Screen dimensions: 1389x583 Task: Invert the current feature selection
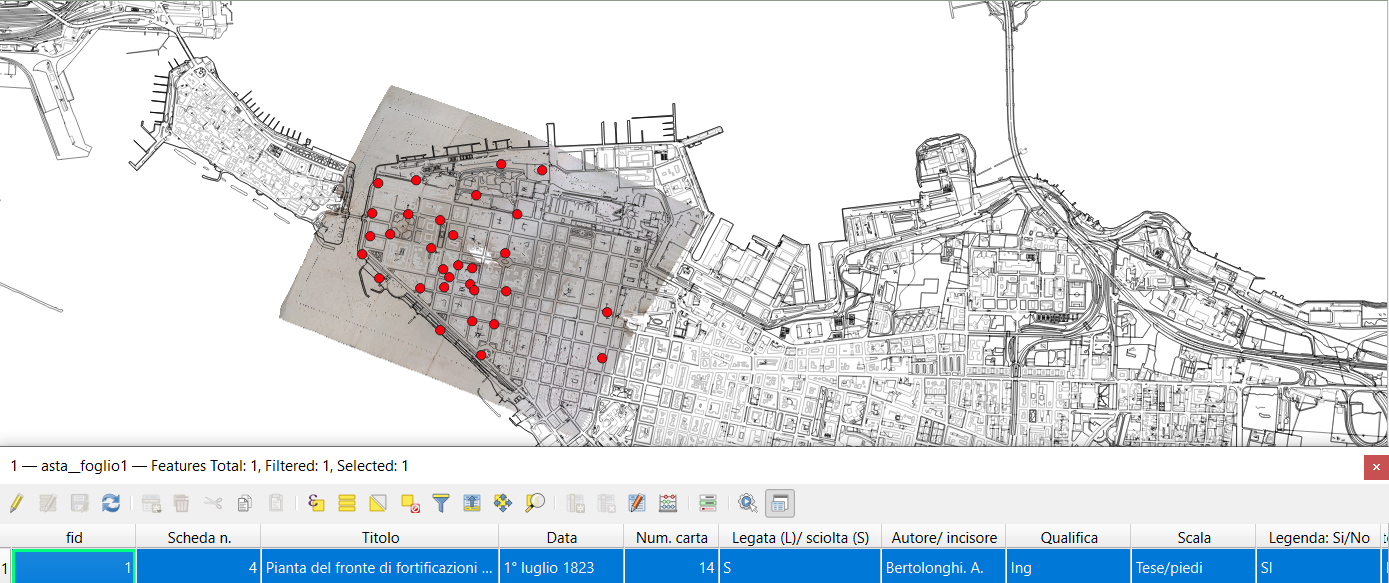[378, 503]
